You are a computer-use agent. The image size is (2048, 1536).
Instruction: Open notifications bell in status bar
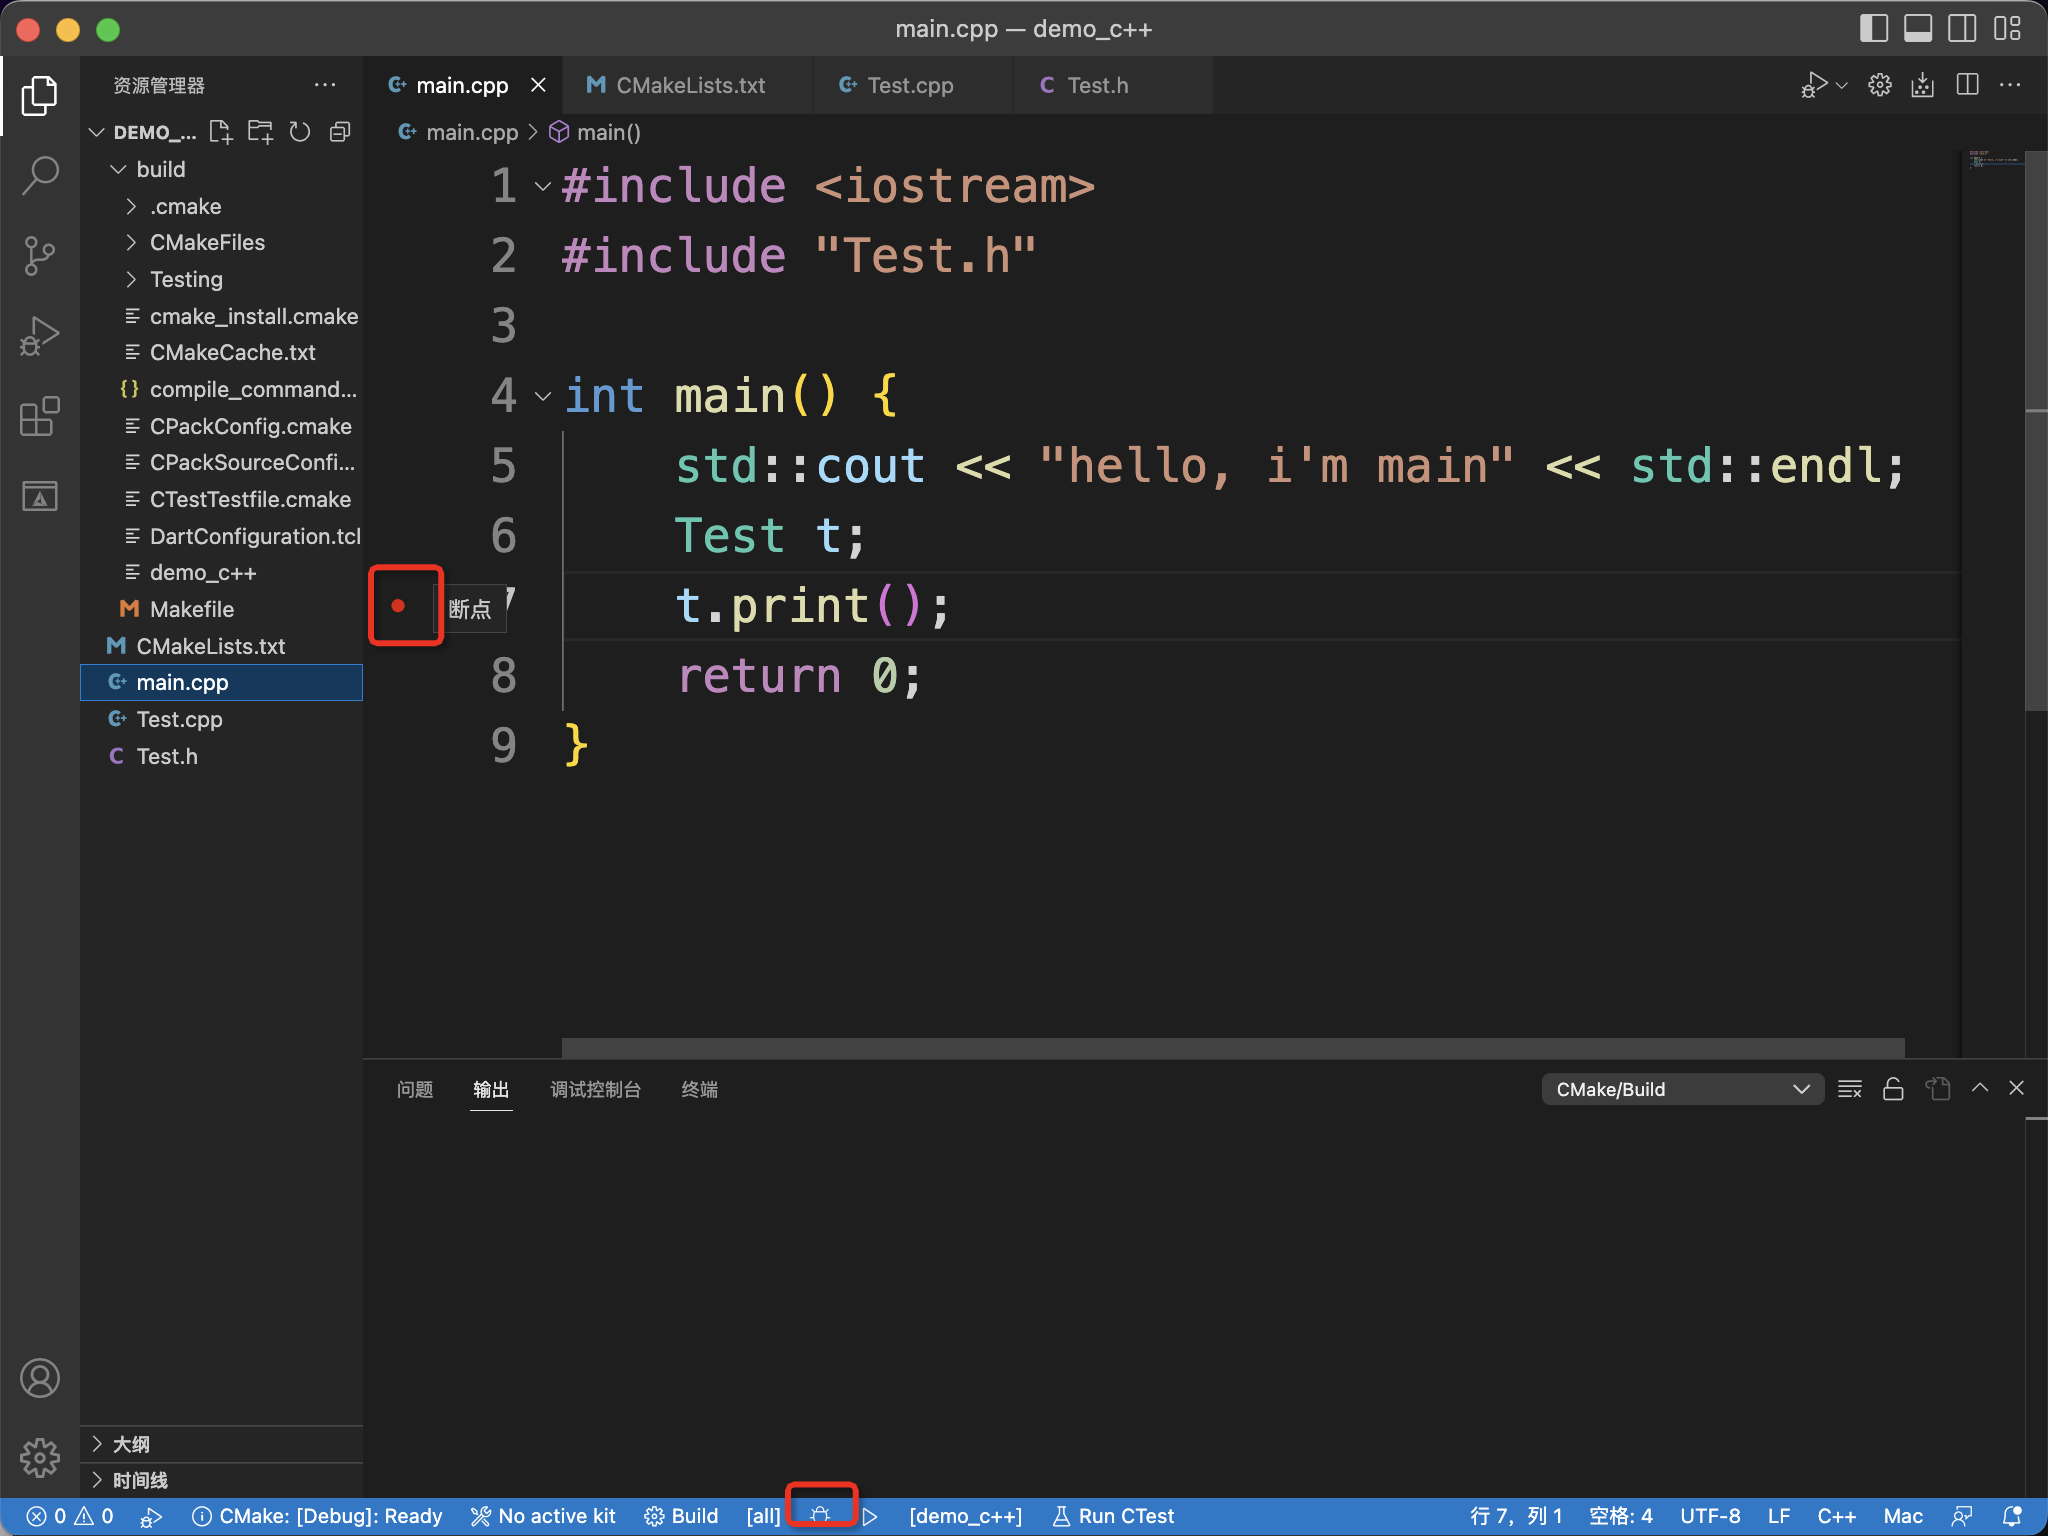point(2013,1516)
